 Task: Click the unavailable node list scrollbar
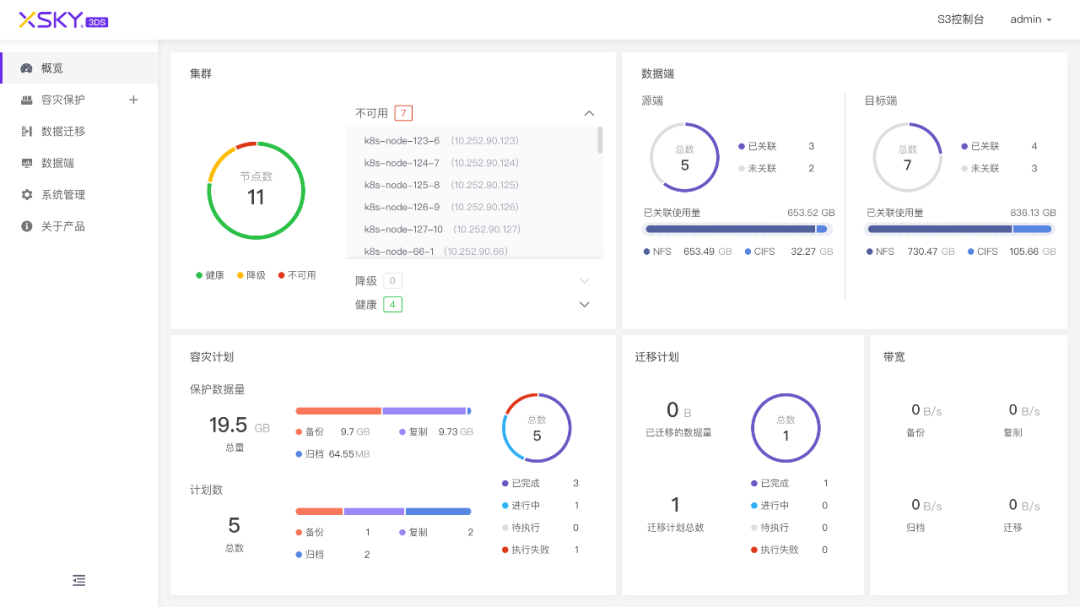click(600, 140)
